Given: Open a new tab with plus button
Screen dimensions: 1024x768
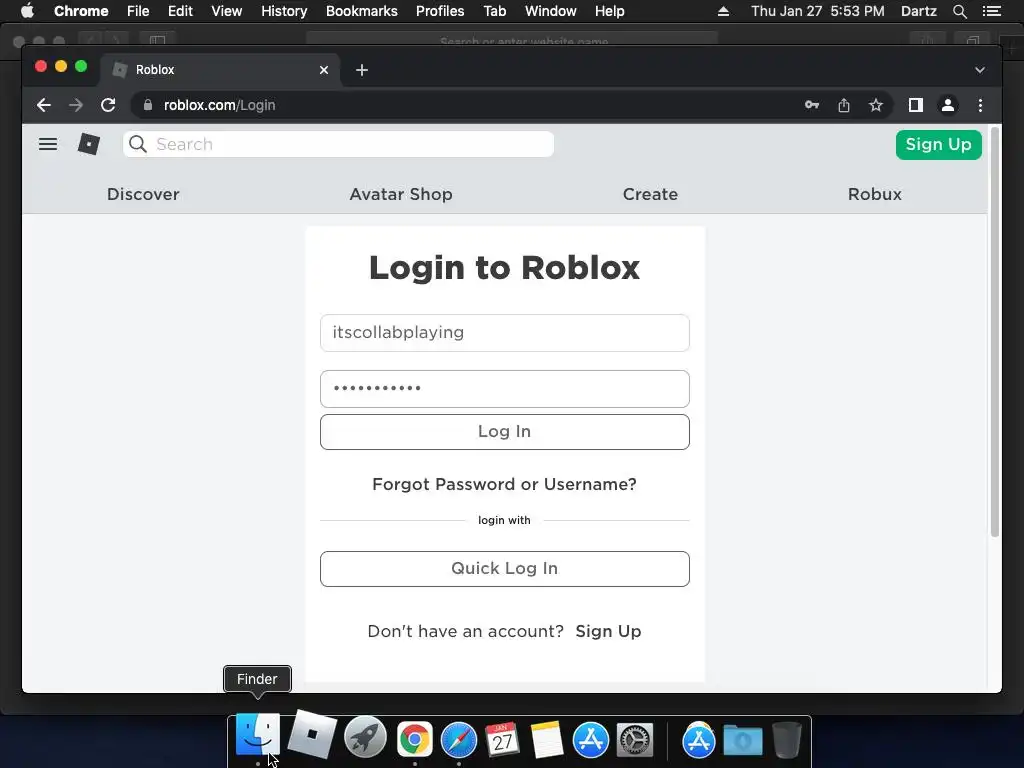Looking at the screenshot, I should (x=362, y=70).
